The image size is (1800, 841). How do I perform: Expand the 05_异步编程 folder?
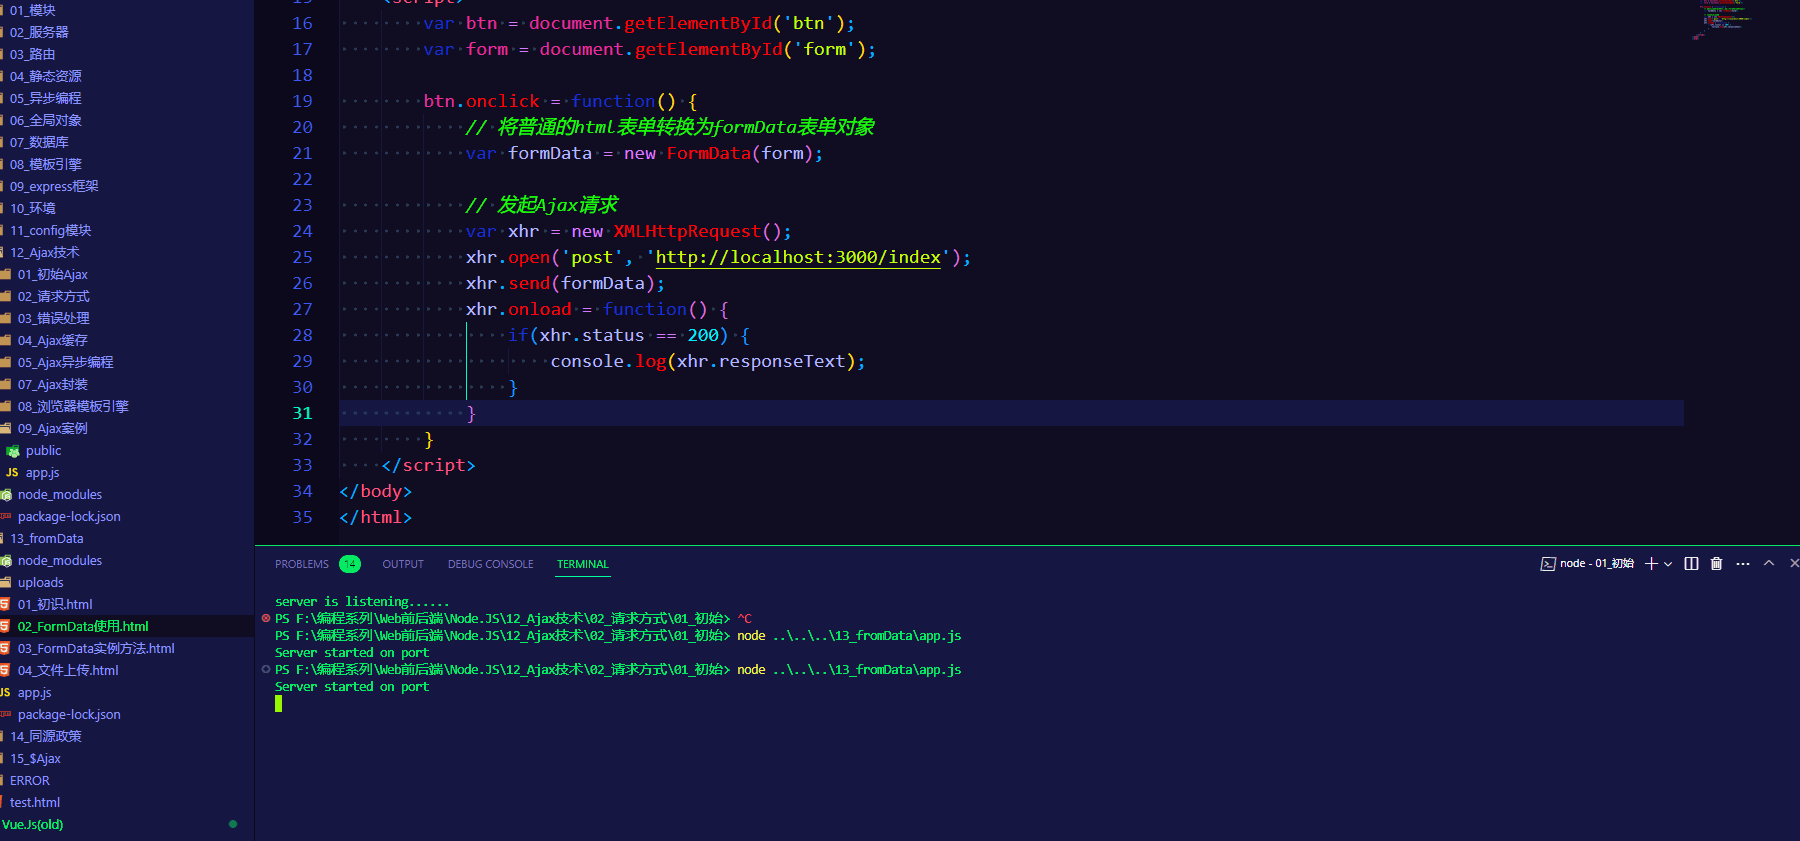pyautogui.click(x=45, y=98)
